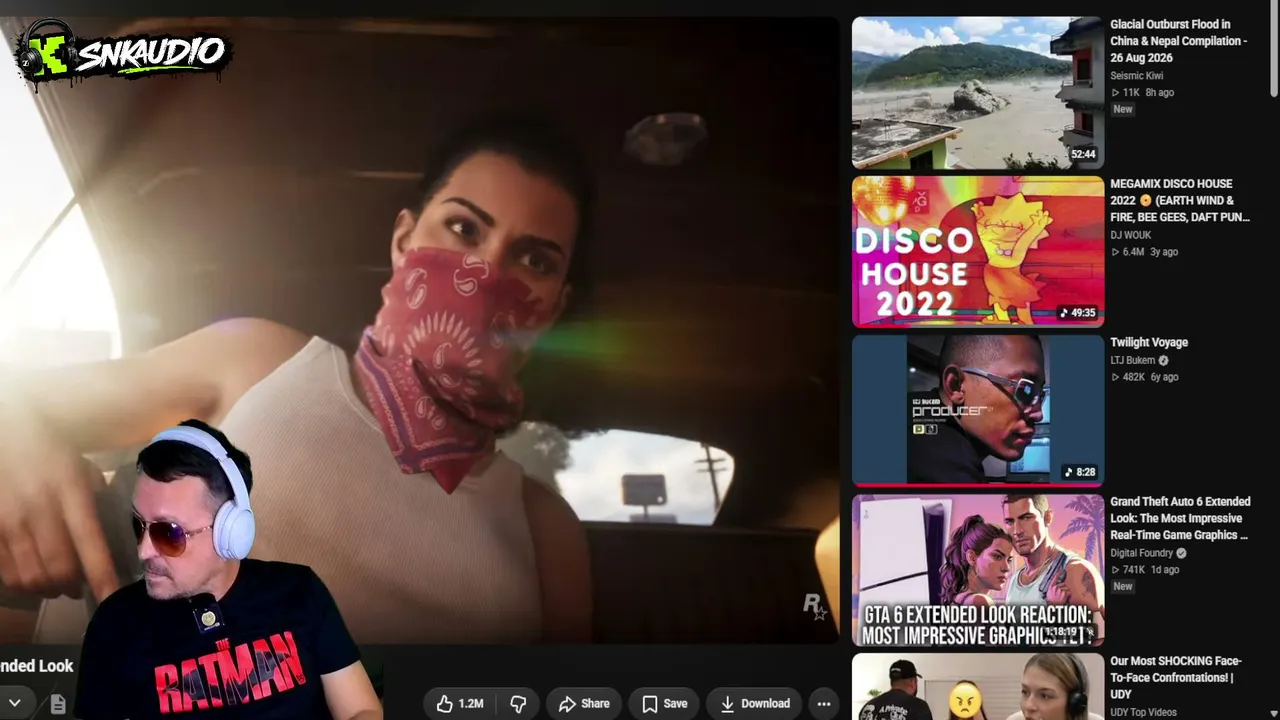This screenshot has width=1280, height=720.
Task: Click the '741K 1d ago' view count
Action: 1145,570
